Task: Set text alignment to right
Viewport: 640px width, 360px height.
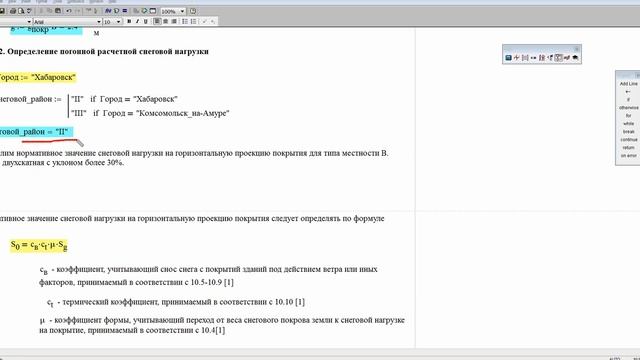Action: click(x=174, y=22)
